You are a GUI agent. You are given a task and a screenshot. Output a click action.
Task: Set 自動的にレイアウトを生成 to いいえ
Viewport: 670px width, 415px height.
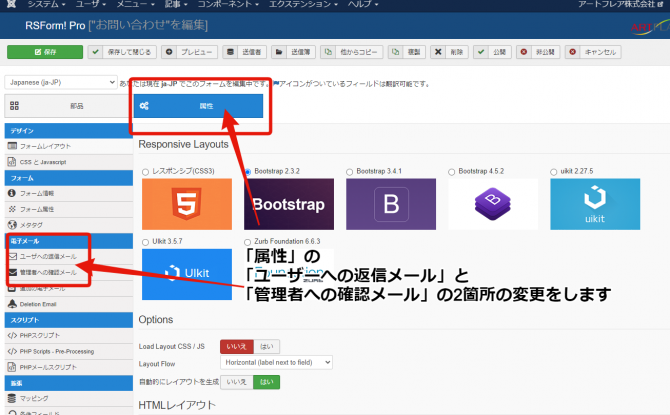(x=237, y=382)
